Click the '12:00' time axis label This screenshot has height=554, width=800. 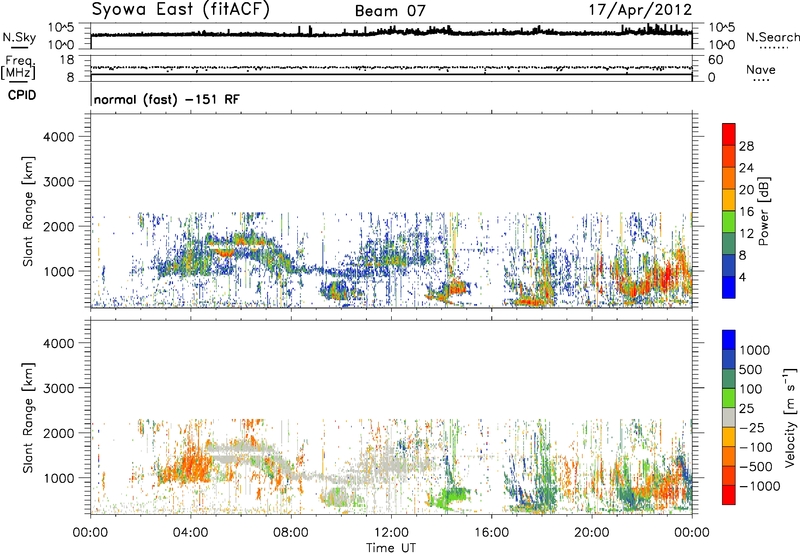click(x=391, y=533)
